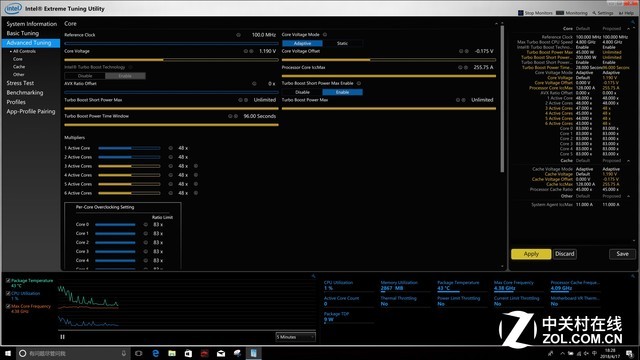Viewport: 640px width, 360px height.
Task: Open Basic Tuning in the sidebar
Action: [22, 33]
